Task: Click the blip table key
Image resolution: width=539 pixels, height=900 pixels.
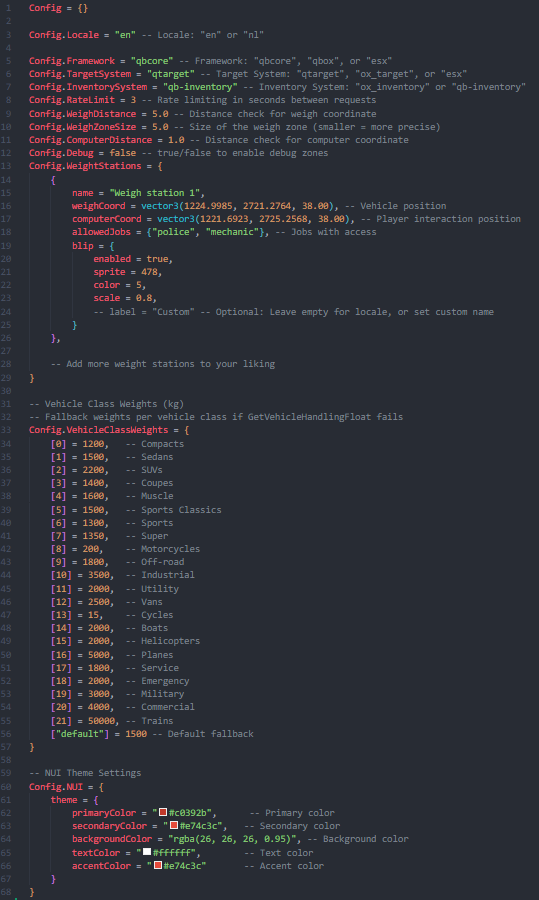Action: 82,246
